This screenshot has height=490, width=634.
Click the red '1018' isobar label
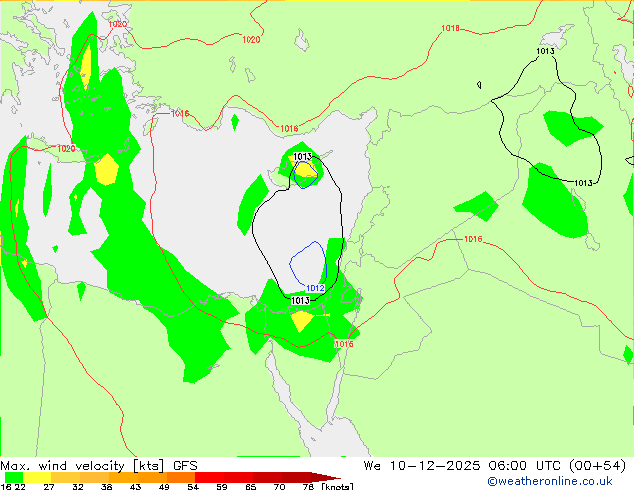tap(450, 28)
